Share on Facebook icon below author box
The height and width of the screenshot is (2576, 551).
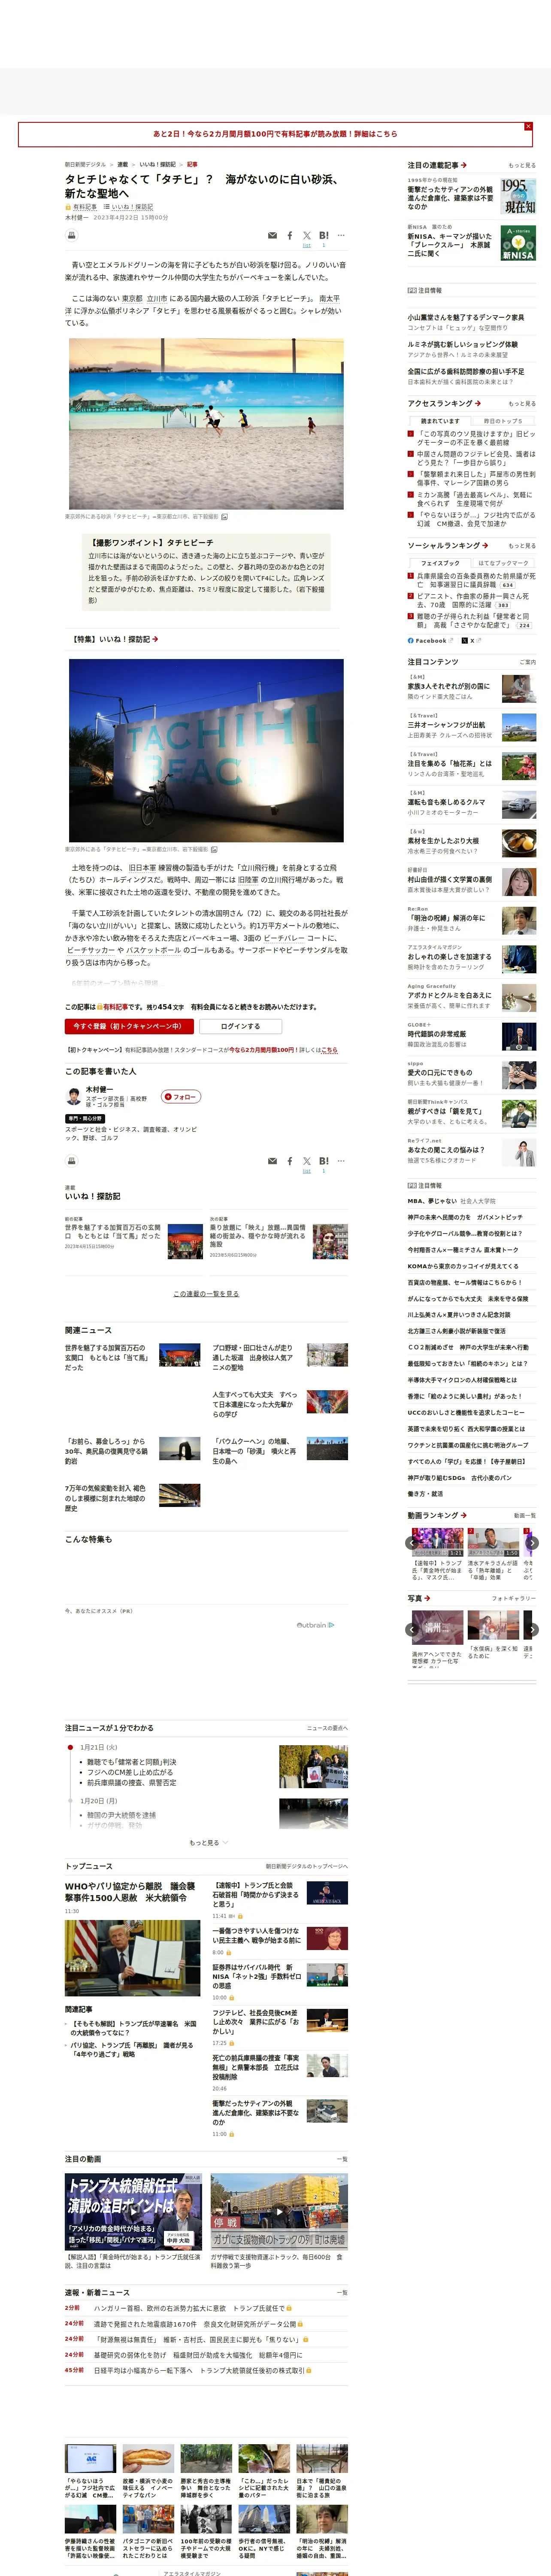pyautogui.click(x=290, y=1161)
